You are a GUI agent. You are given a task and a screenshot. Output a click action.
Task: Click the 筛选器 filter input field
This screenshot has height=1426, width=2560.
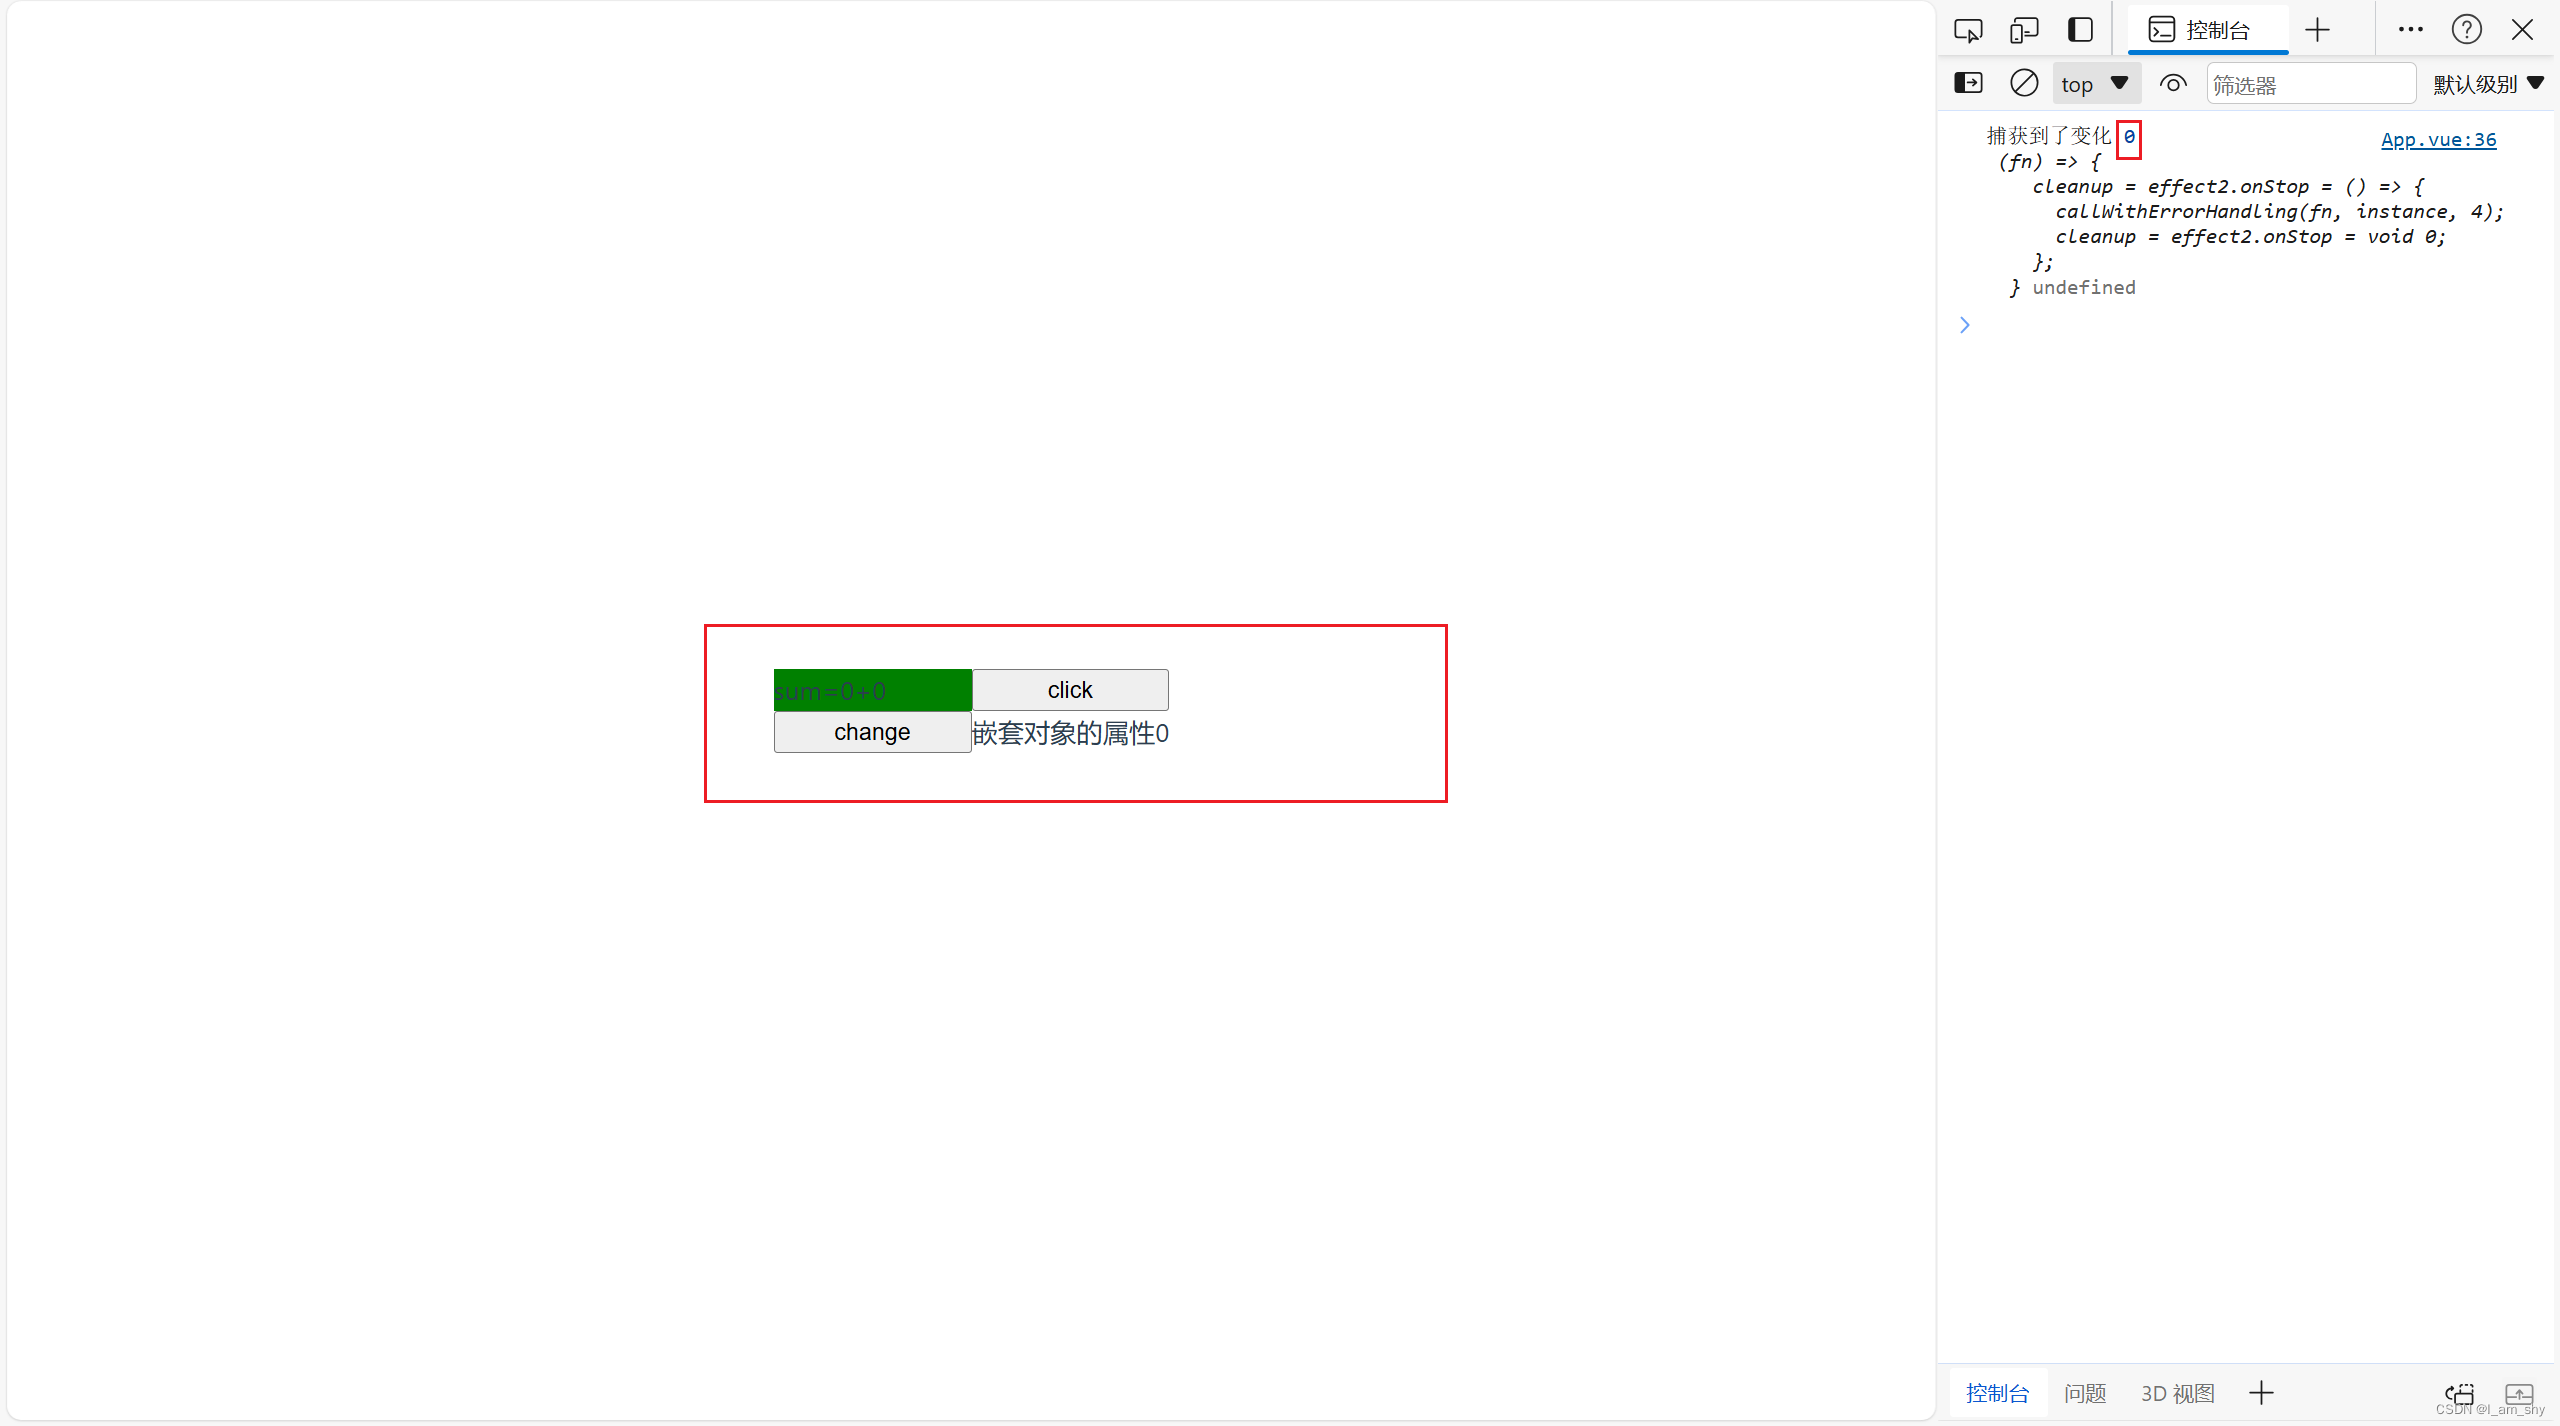(x=2309, y=83)
